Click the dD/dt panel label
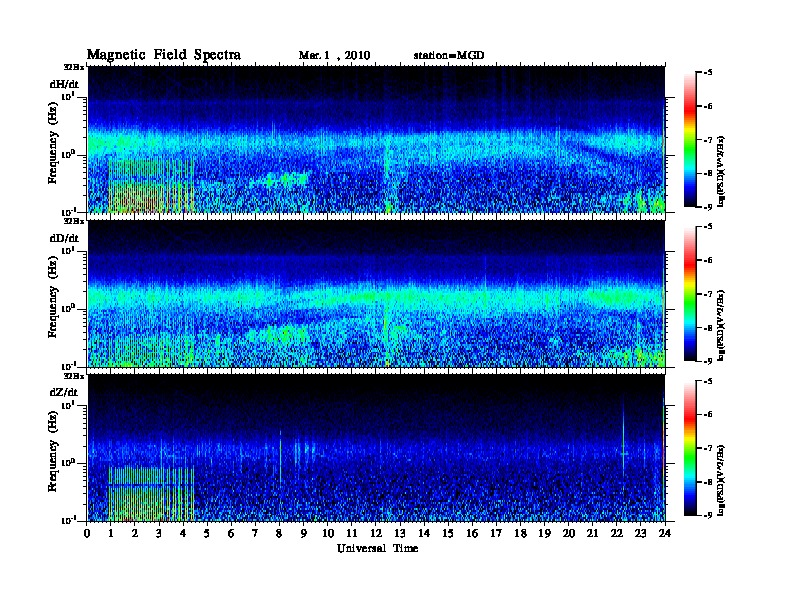The image size is (792, 612). click(x=64, y=238)
